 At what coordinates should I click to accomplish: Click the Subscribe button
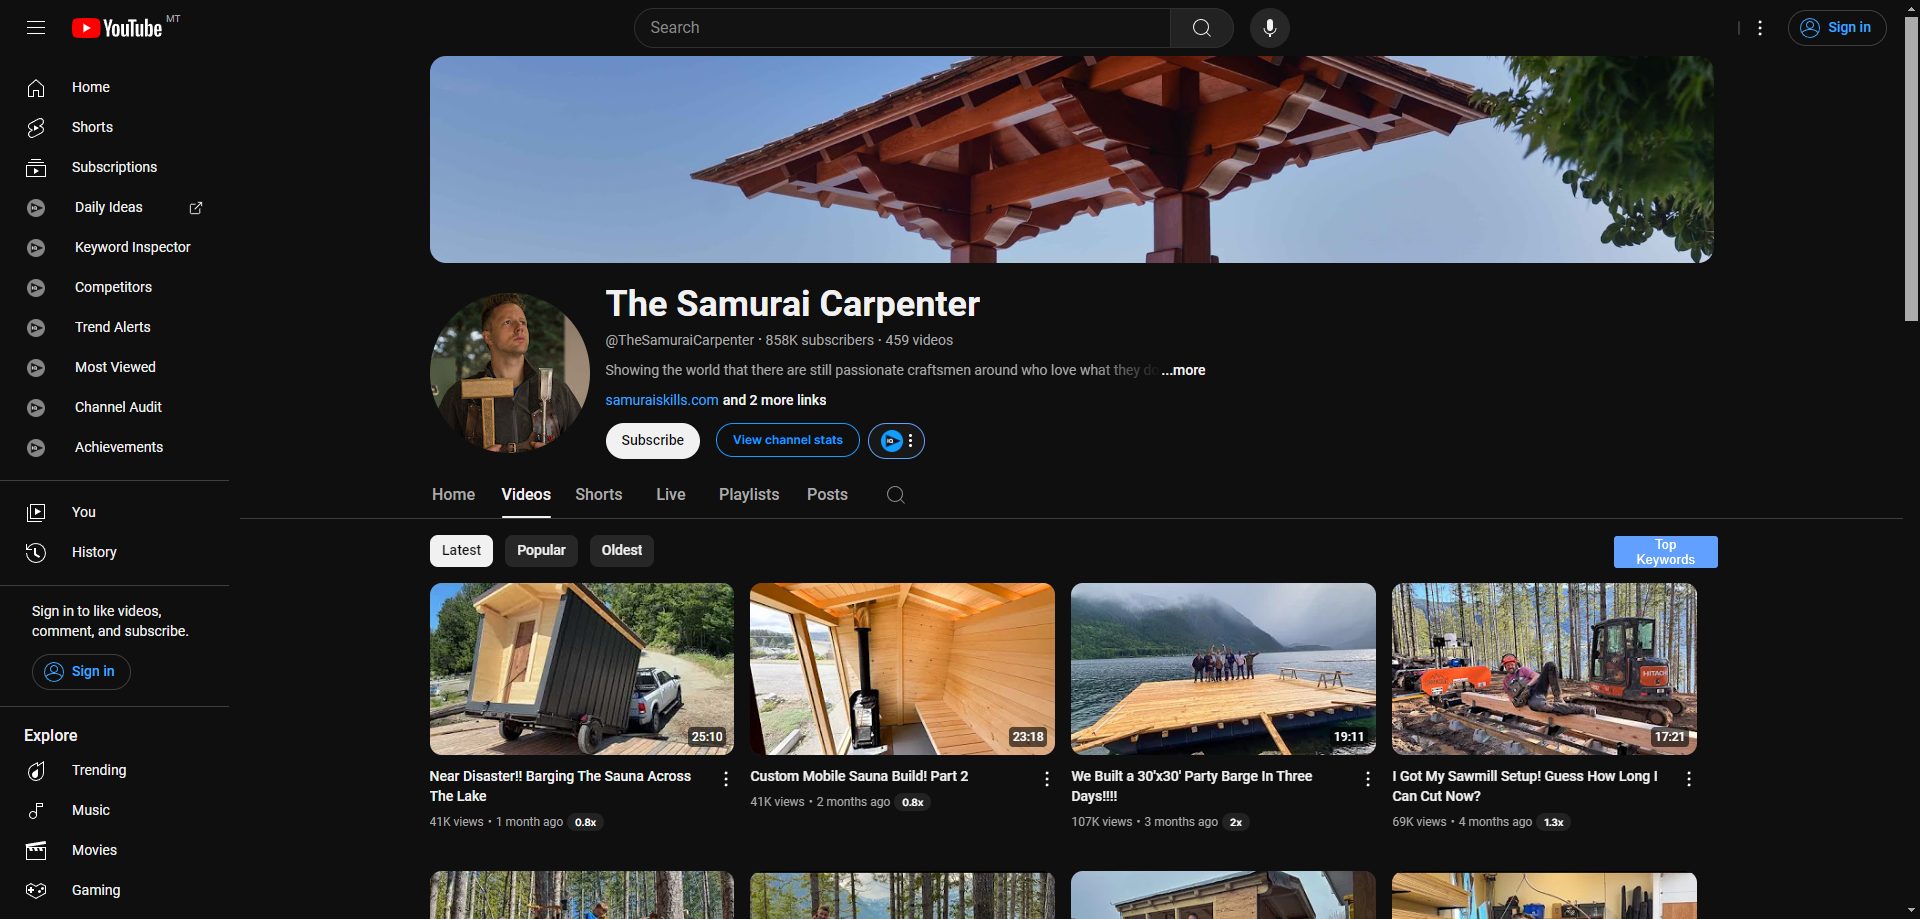(x=652, y=441)
